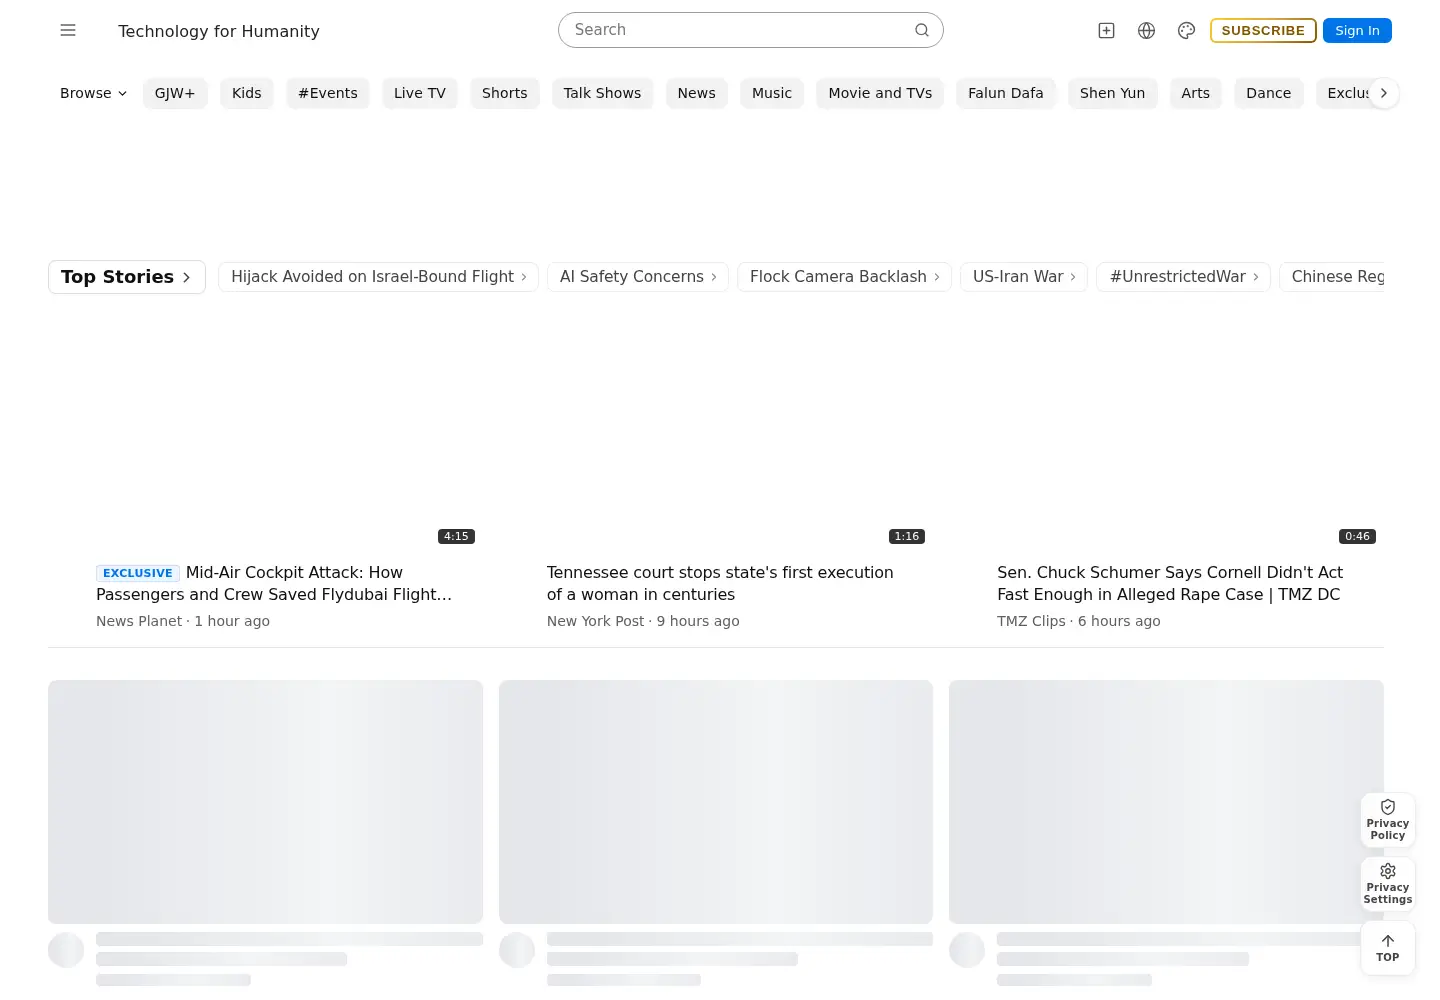This screenshot has height=1000, width=1440.
Task: Switch to Shorts category
Action: click(505, 93)
